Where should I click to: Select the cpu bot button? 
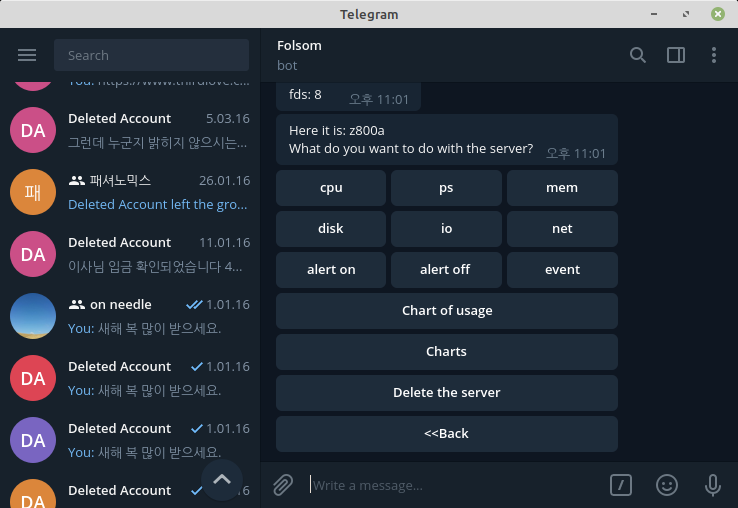[331, 188]
